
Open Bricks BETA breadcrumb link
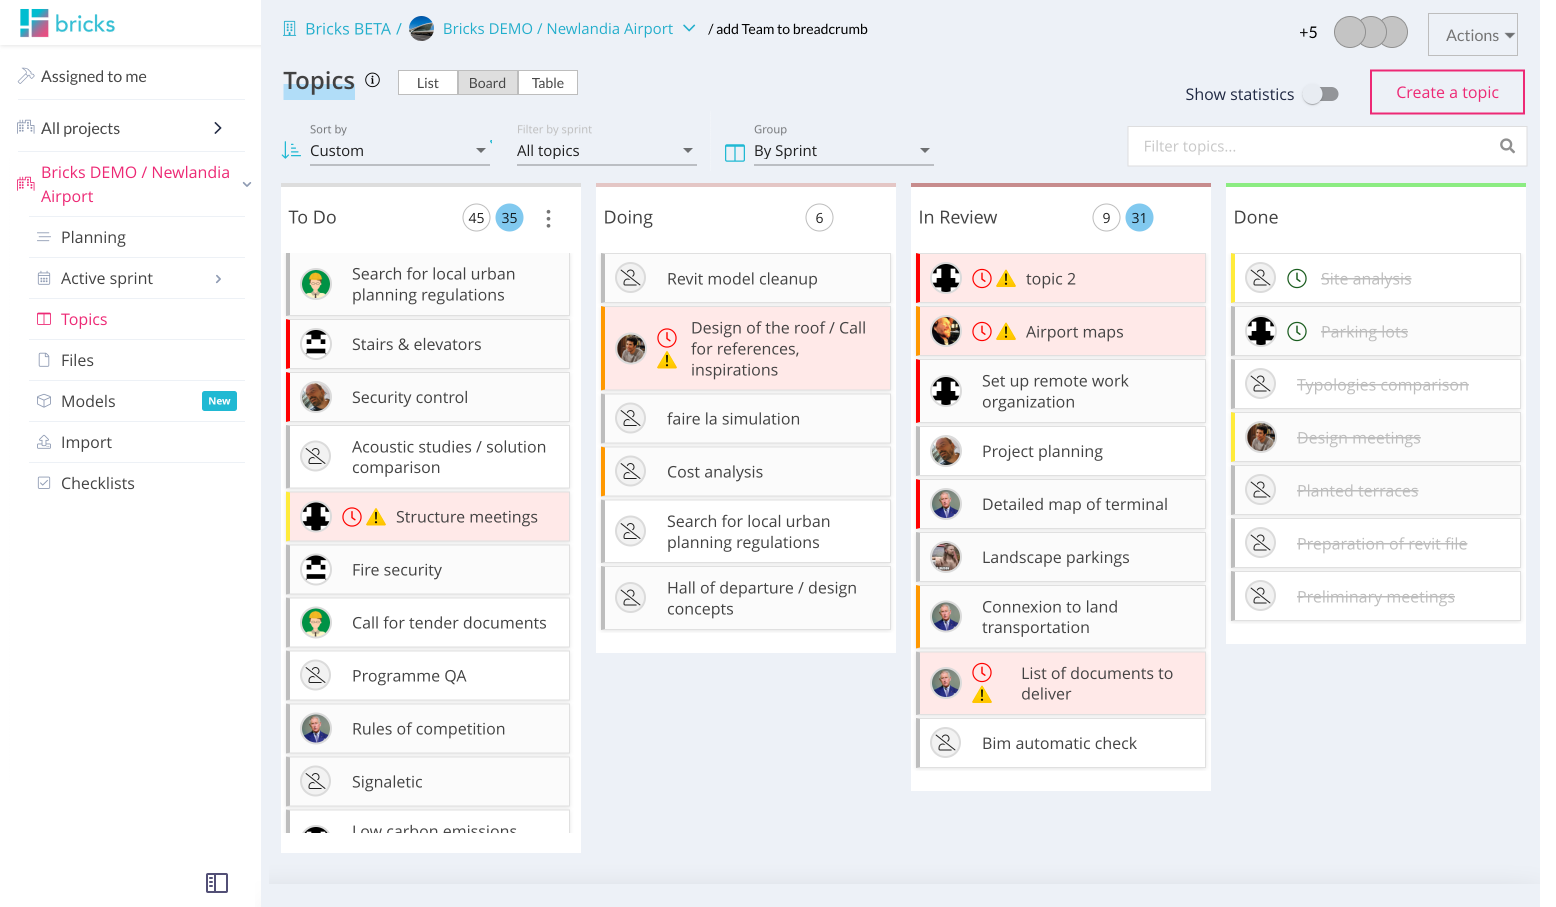pyautogui.click(x=347, y=29)
